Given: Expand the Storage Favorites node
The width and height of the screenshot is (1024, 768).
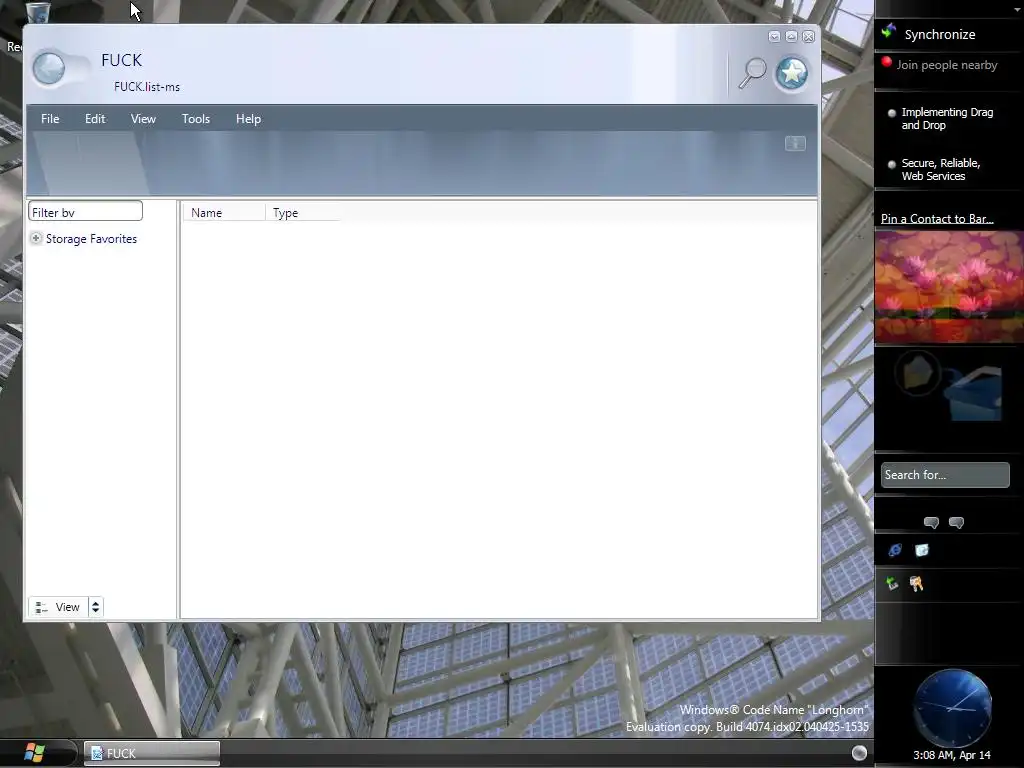Looking at the screenshot, I should click(36, 238).
